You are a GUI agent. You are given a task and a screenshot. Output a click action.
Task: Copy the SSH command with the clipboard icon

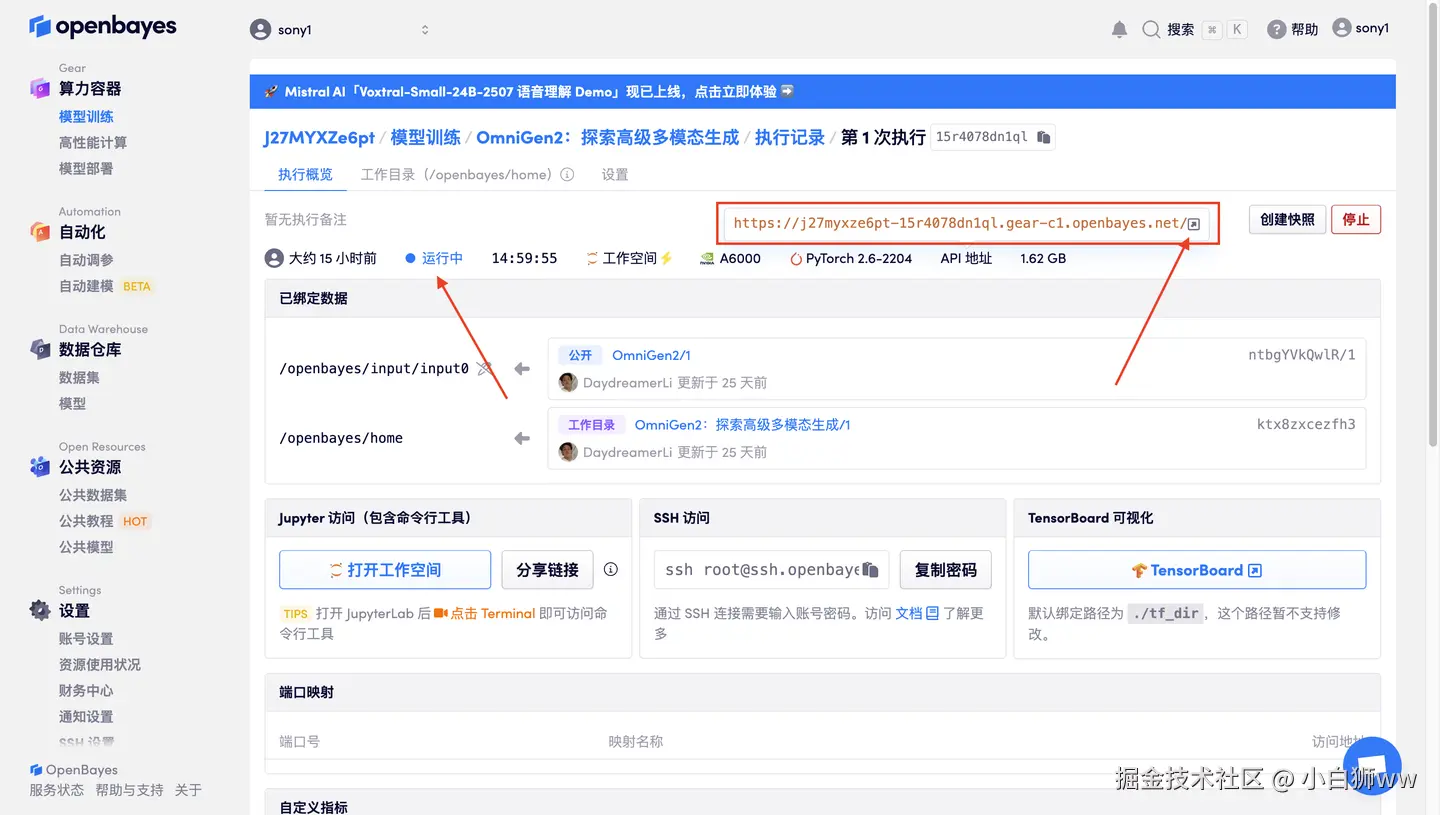(870, 570)
